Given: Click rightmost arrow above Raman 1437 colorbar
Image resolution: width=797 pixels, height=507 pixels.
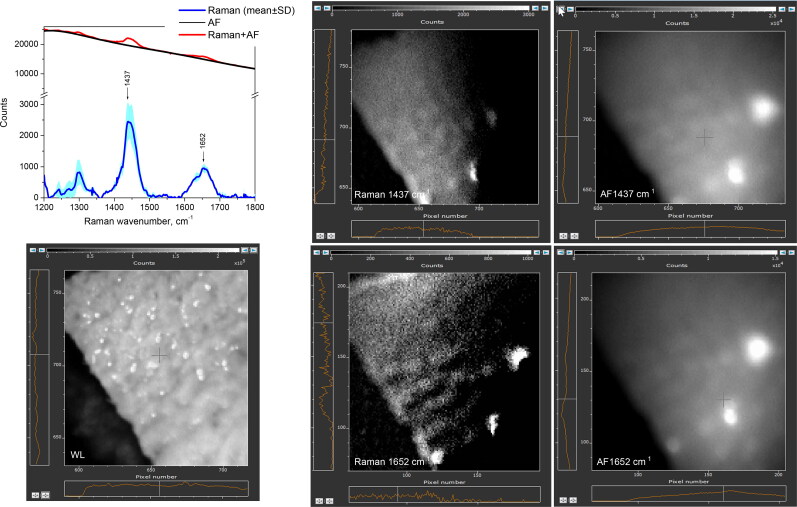Looking at the screenshot, I should (545, 9).
